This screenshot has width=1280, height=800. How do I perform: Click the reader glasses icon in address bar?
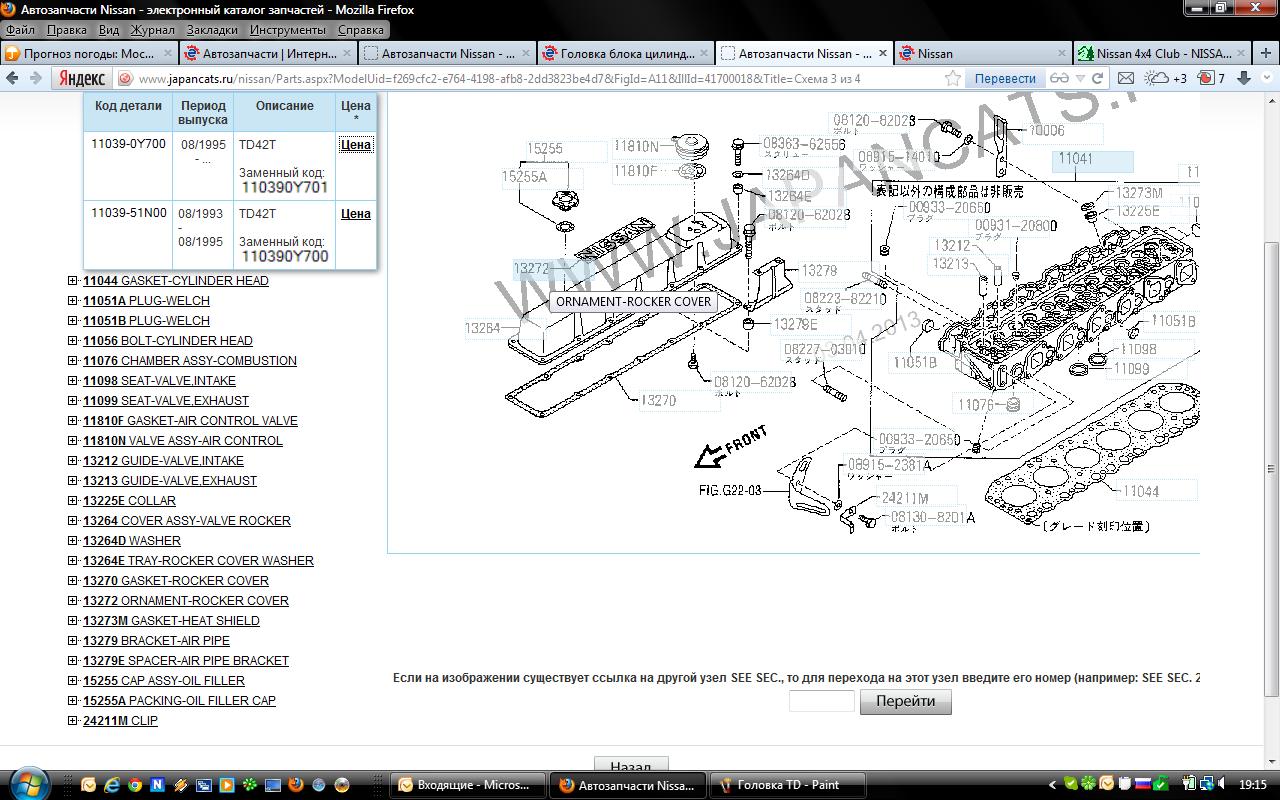click(x=1058, y=78)
